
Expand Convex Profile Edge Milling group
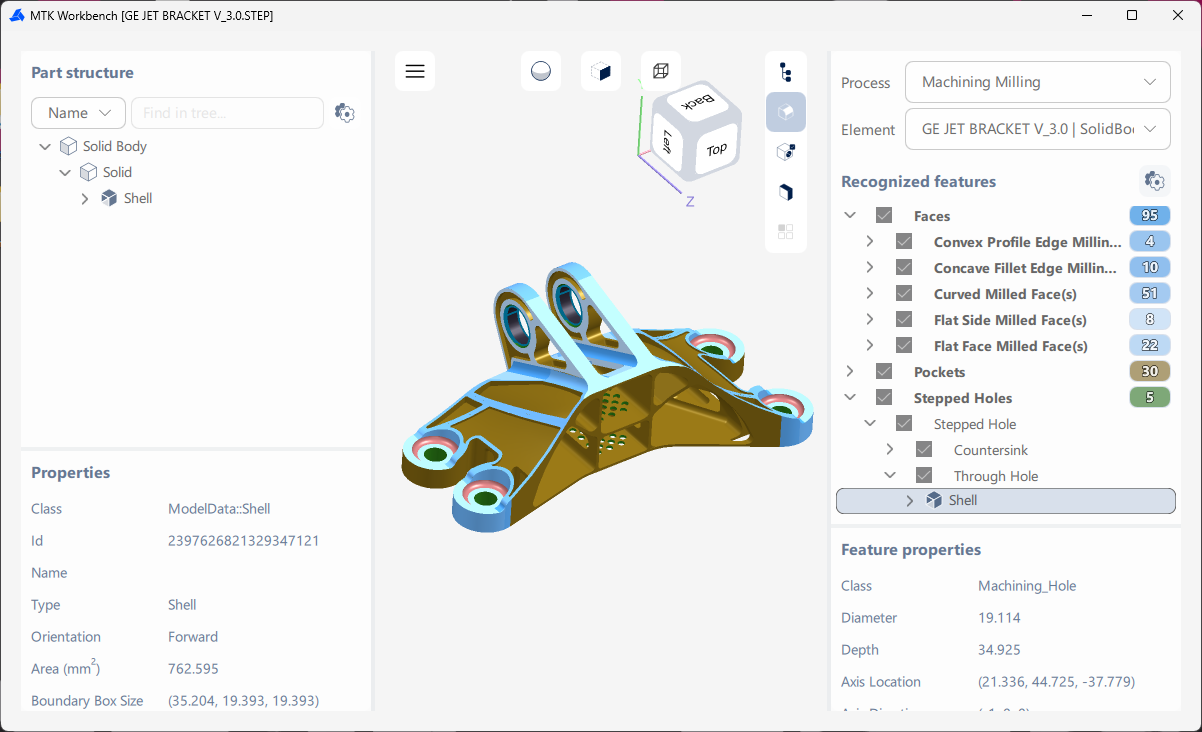[x=870, y=242]
